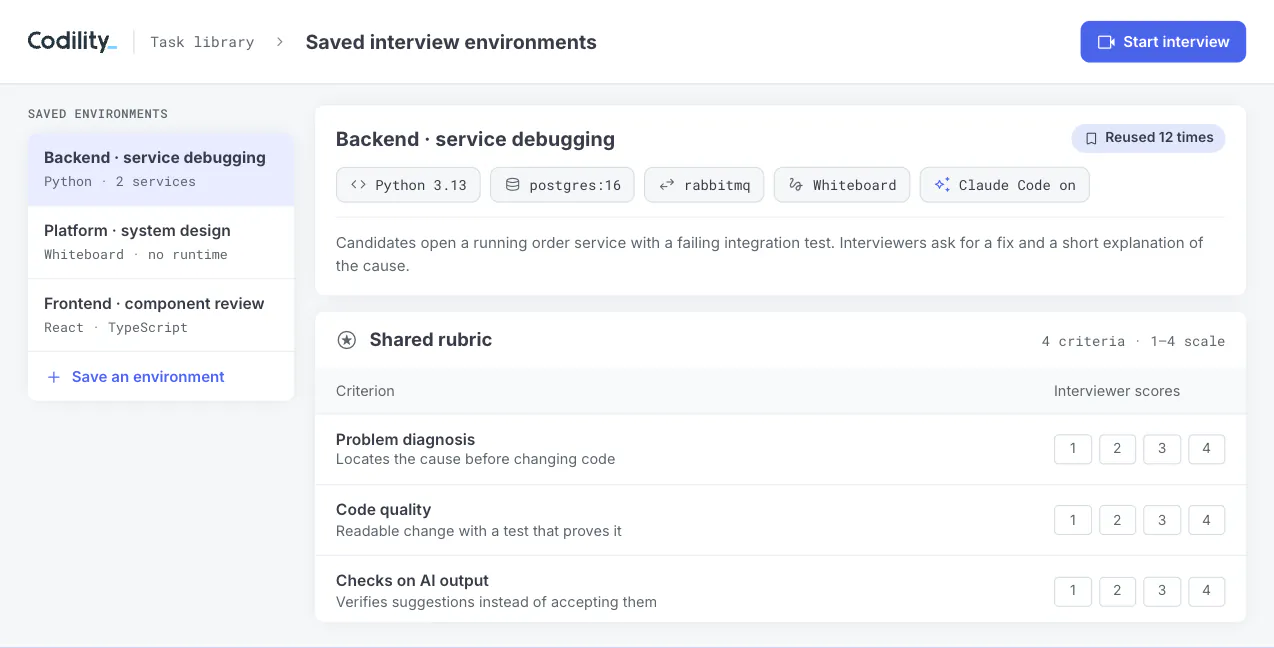Click the 4 criteria · 1–4 scale text
The width and height of the screenshot is (1274, 648).
(x=1133, y=341)
